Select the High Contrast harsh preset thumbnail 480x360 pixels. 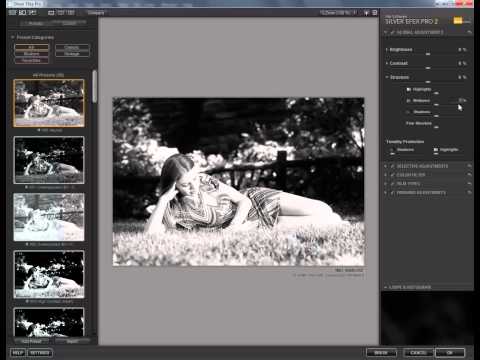pyautogui.click(x=49, y=274)
